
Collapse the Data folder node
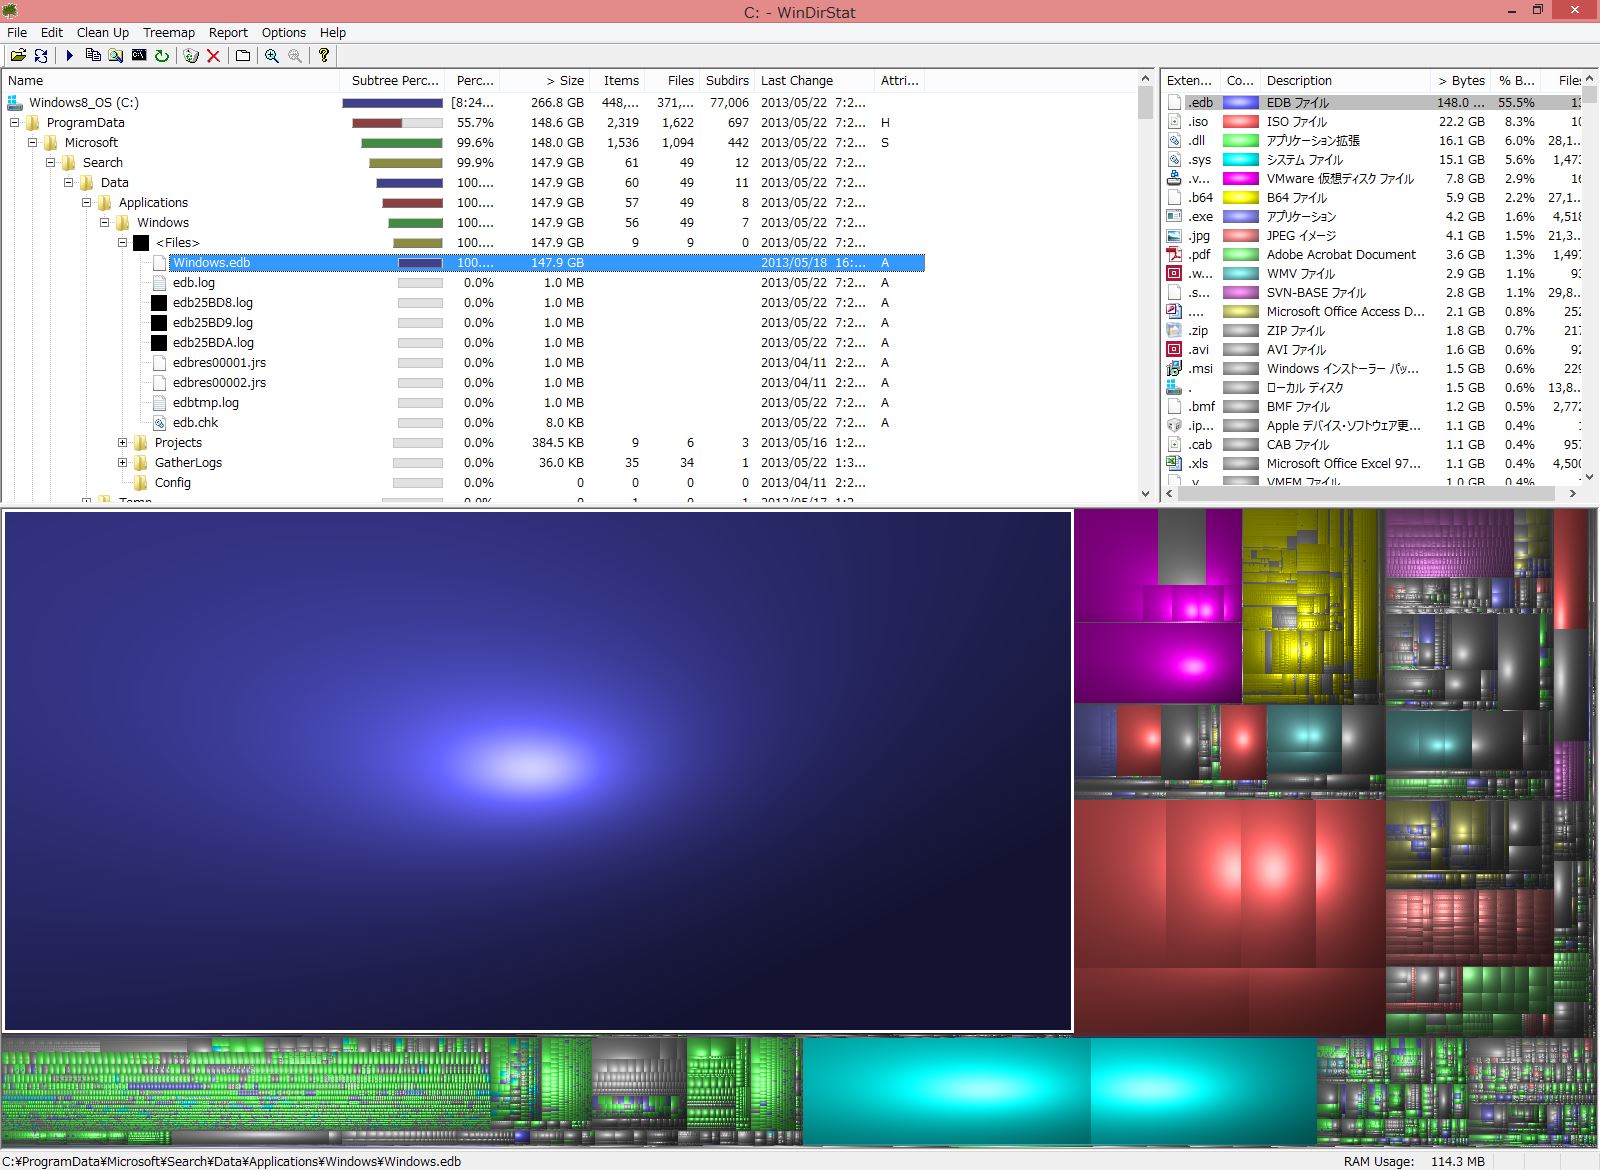(69, 182)
